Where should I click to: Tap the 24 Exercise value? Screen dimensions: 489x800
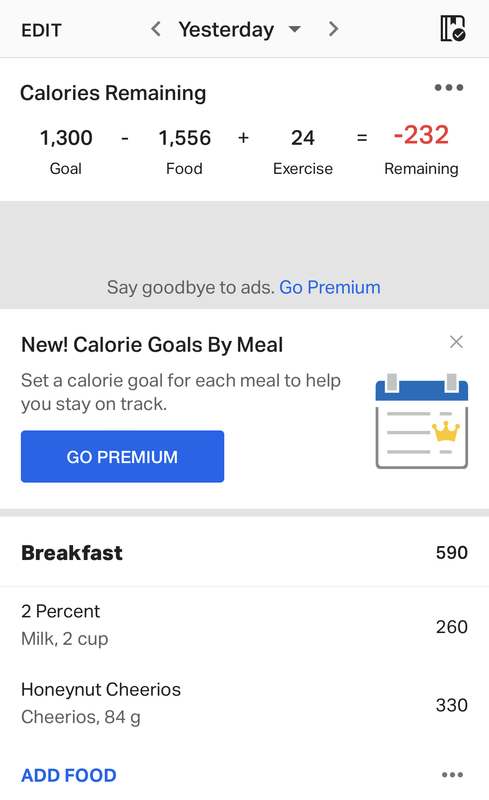click(x=303, y=138)
